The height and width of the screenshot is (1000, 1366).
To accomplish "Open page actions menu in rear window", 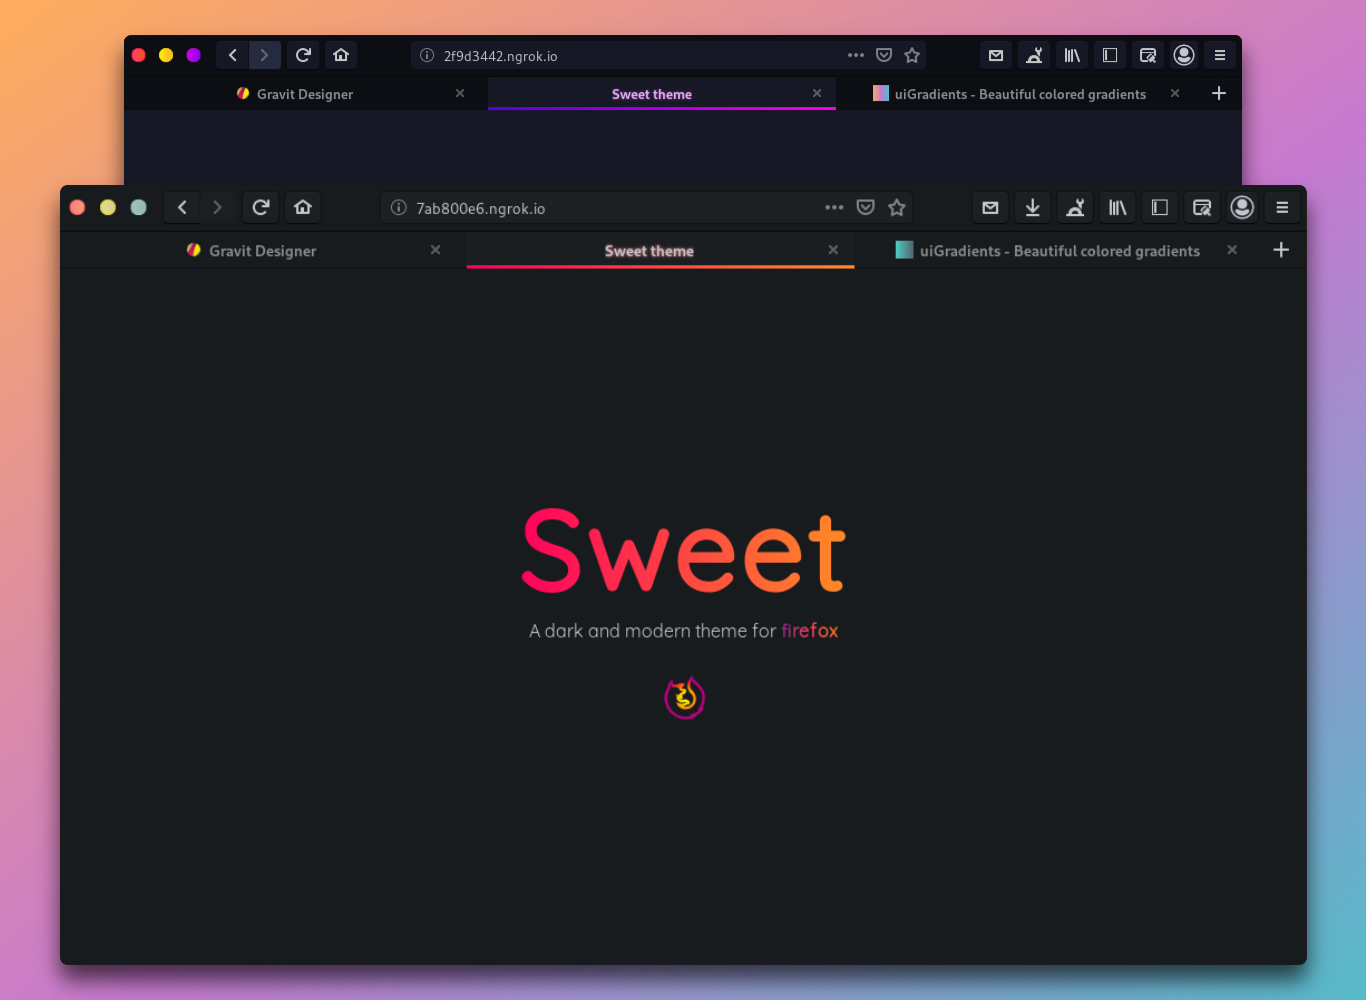I will [856, 55].
